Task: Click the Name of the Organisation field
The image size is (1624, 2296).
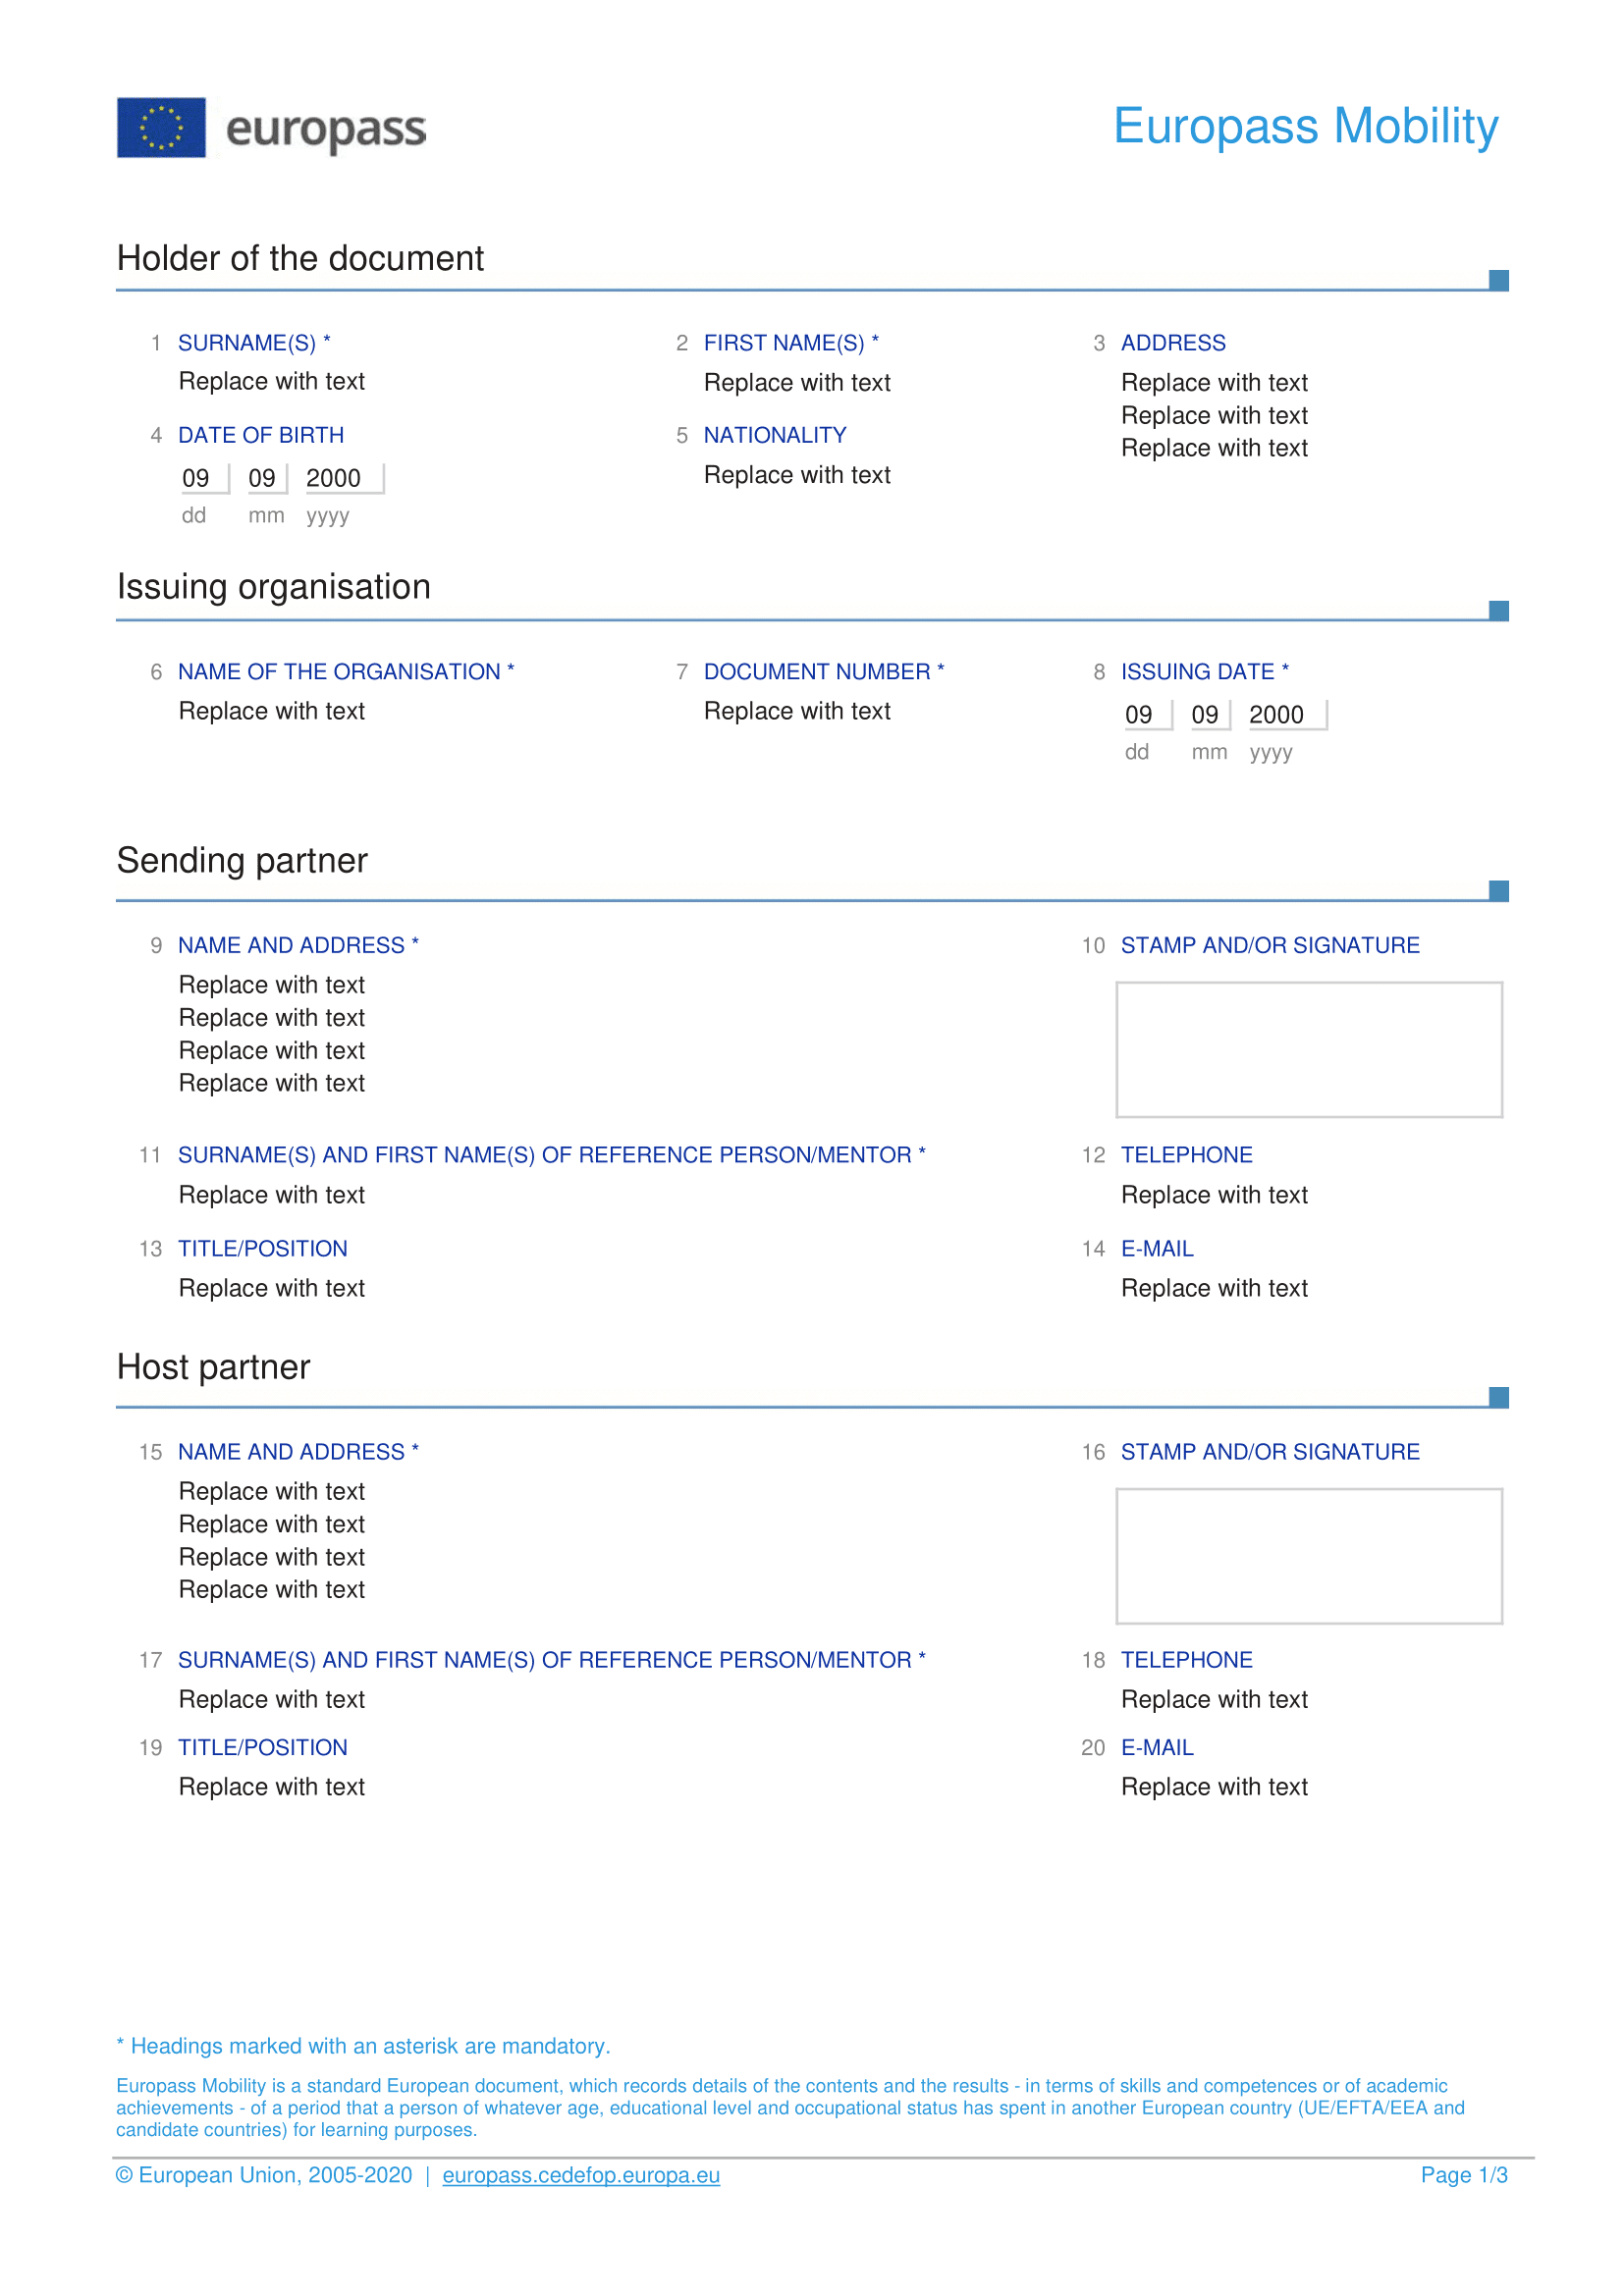Action: [x=272, y=711]
